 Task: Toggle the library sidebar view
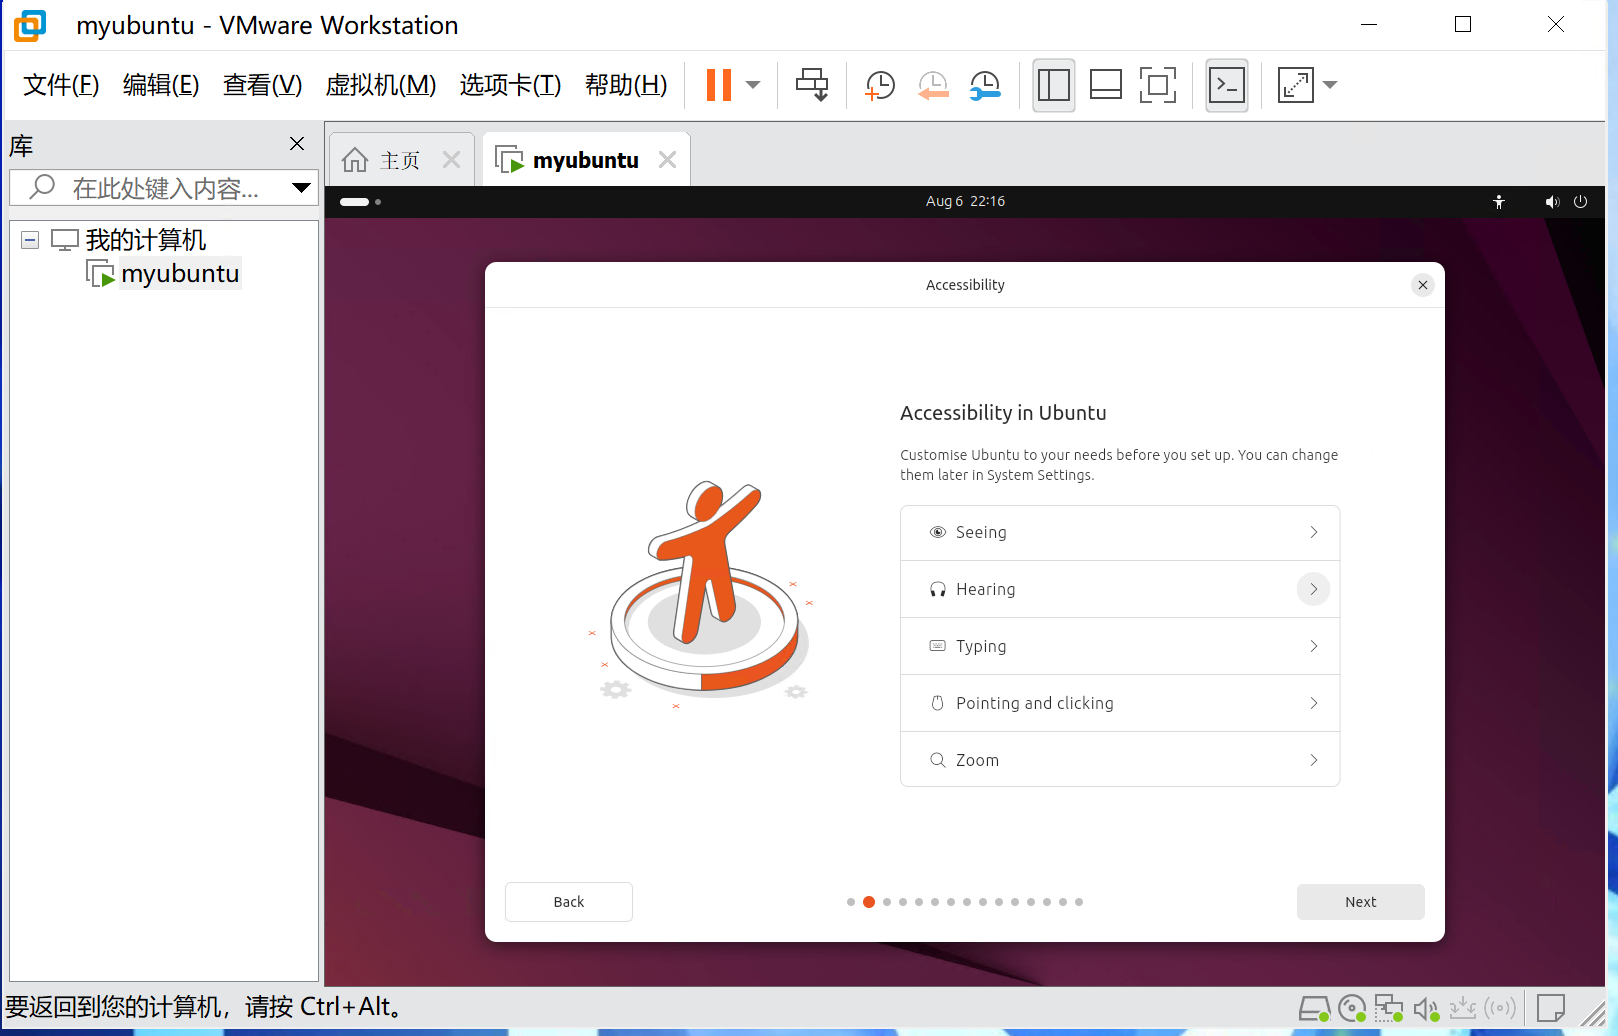click(1054, 85)
